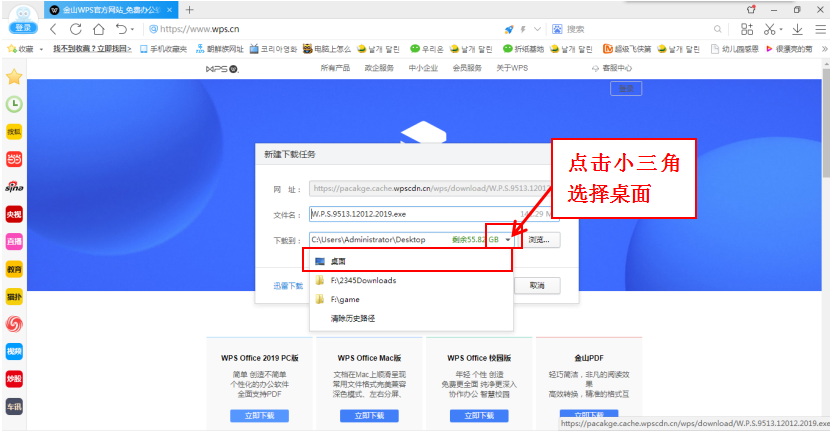Image resolution: width=830 pixels, height=431 pixels.
Task: Click the page vertical scrollbar thumb
Action: click(x=826, y=122)
